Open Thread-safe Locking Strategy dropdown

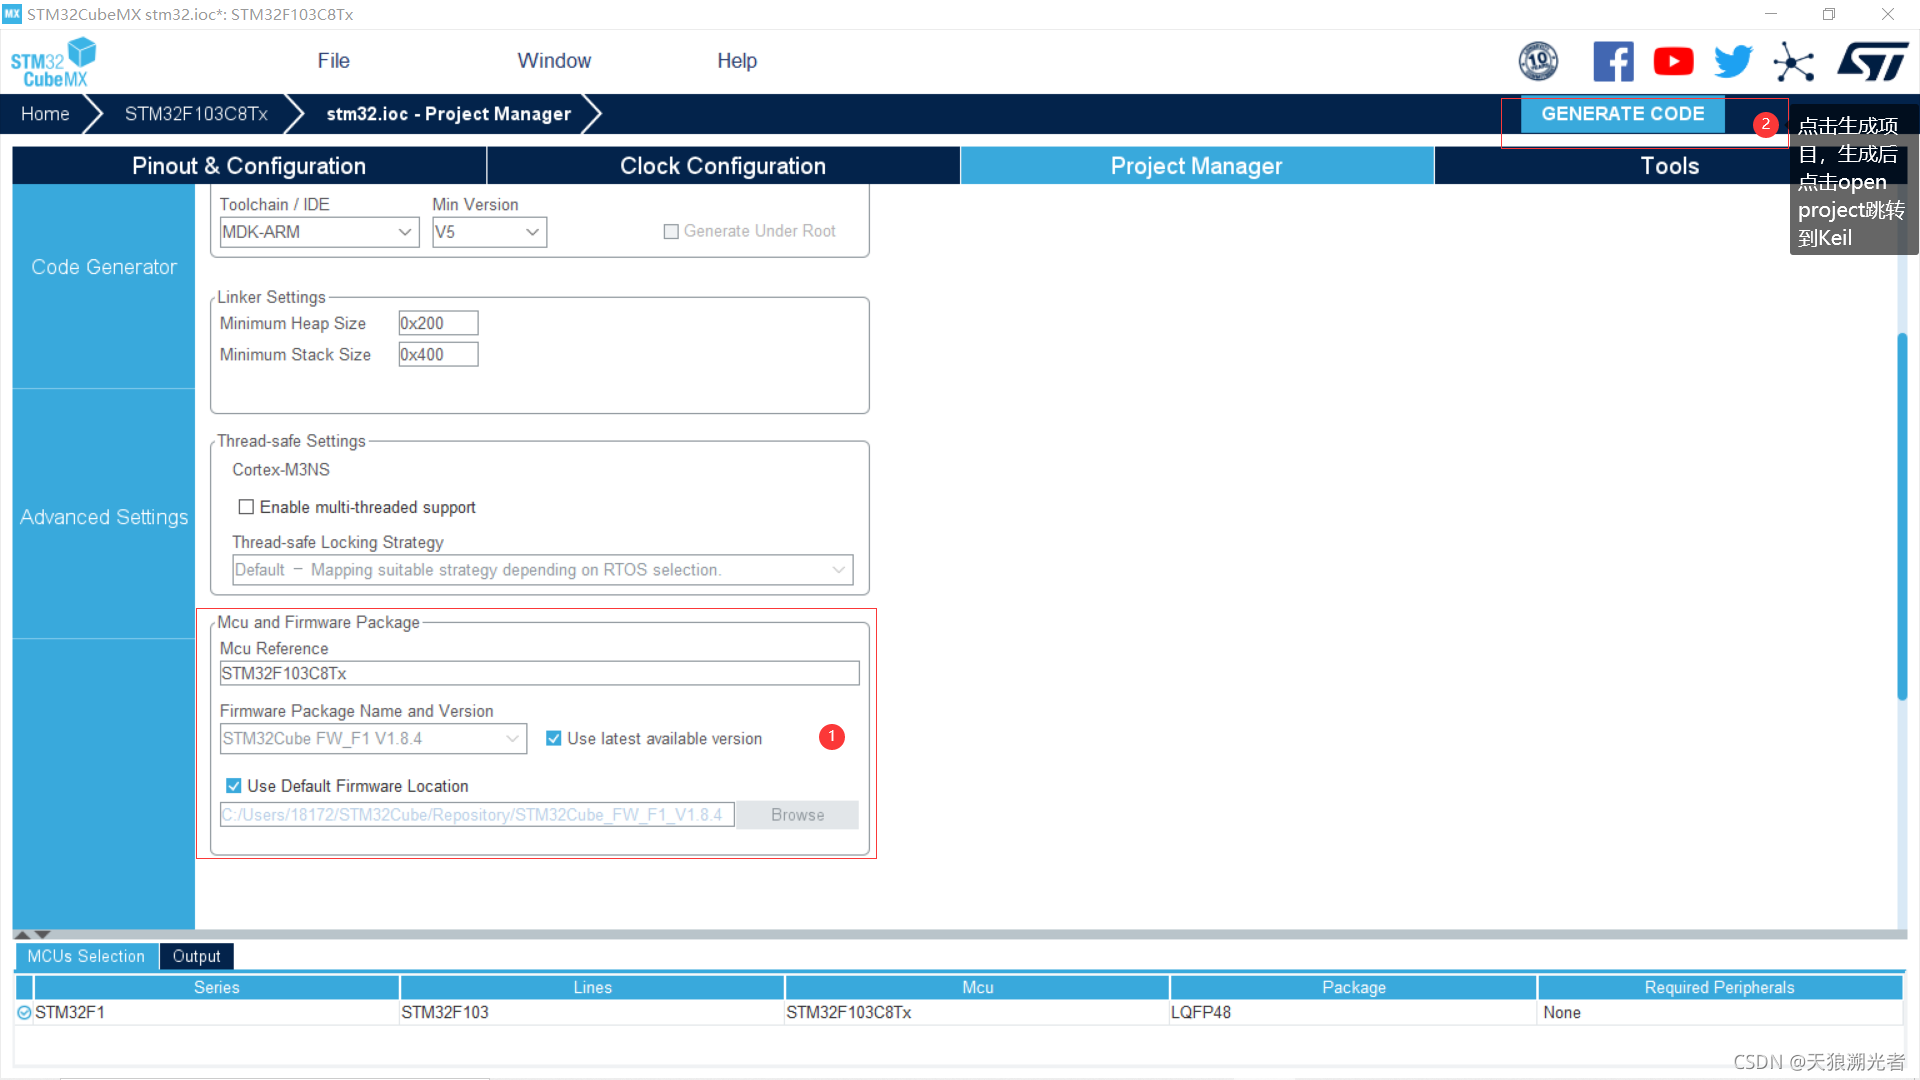click(x=542, y=570)
